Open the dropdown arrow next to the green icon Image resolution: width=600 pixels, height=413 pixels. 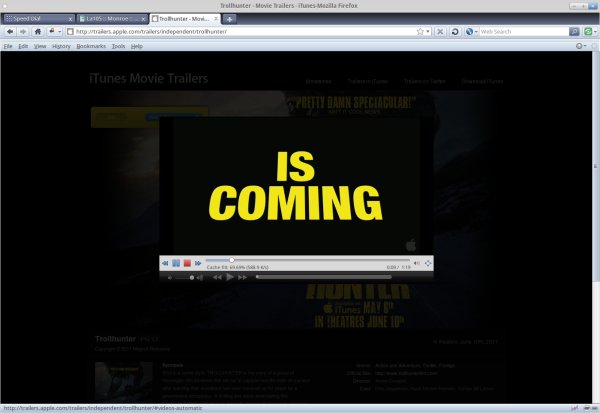(595, 32)
